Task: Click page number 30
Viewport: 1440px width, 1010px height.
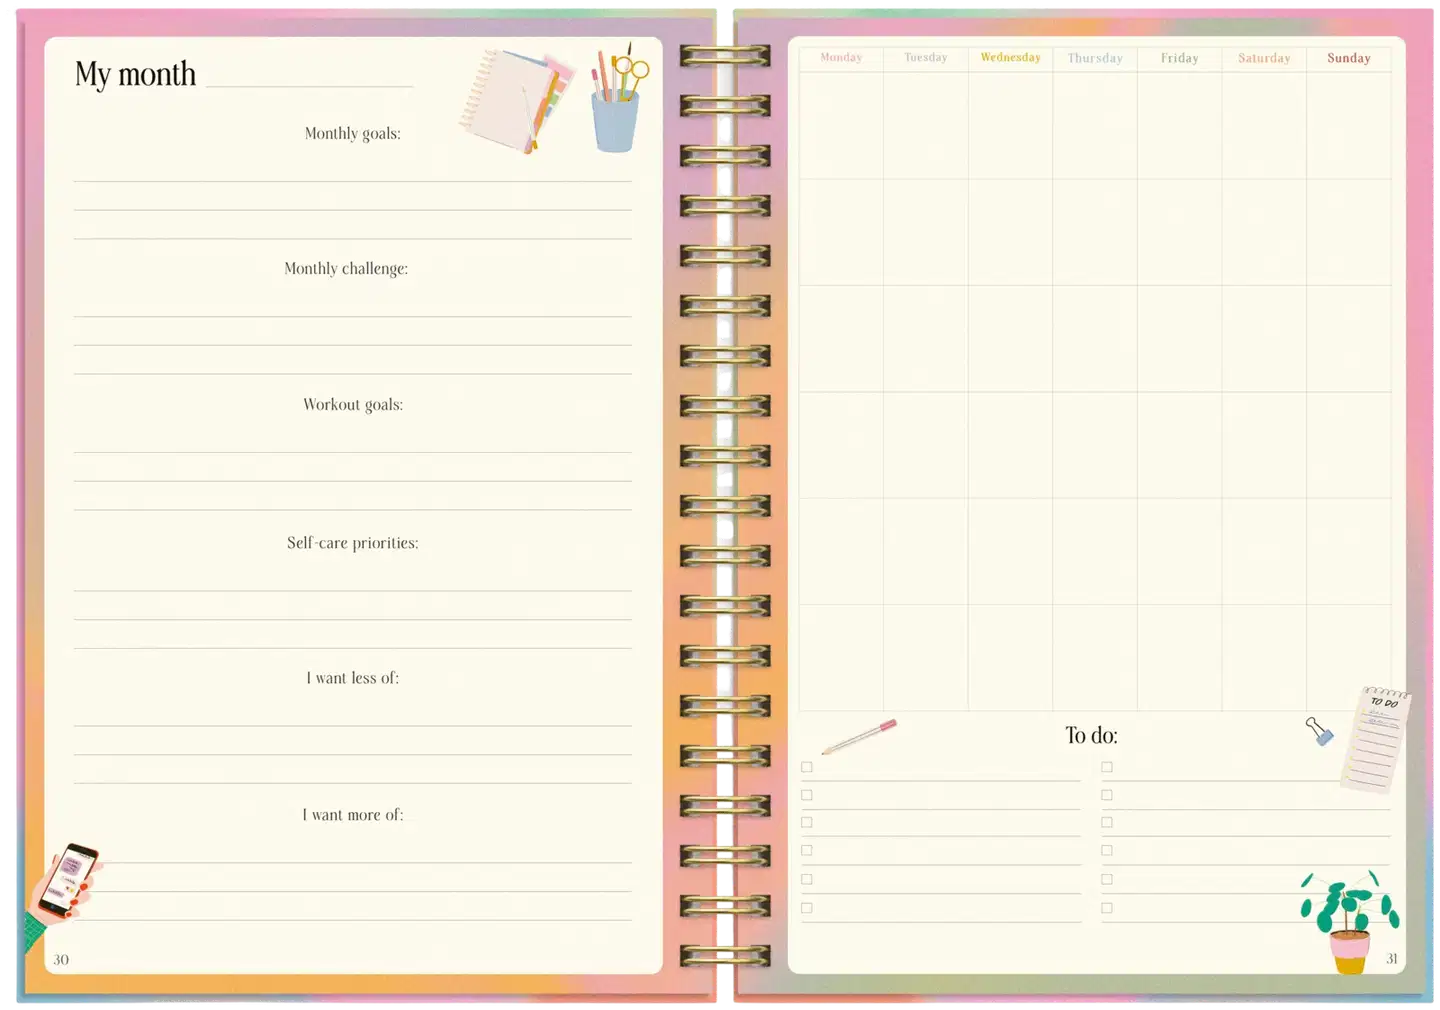Action: [61, 960]
